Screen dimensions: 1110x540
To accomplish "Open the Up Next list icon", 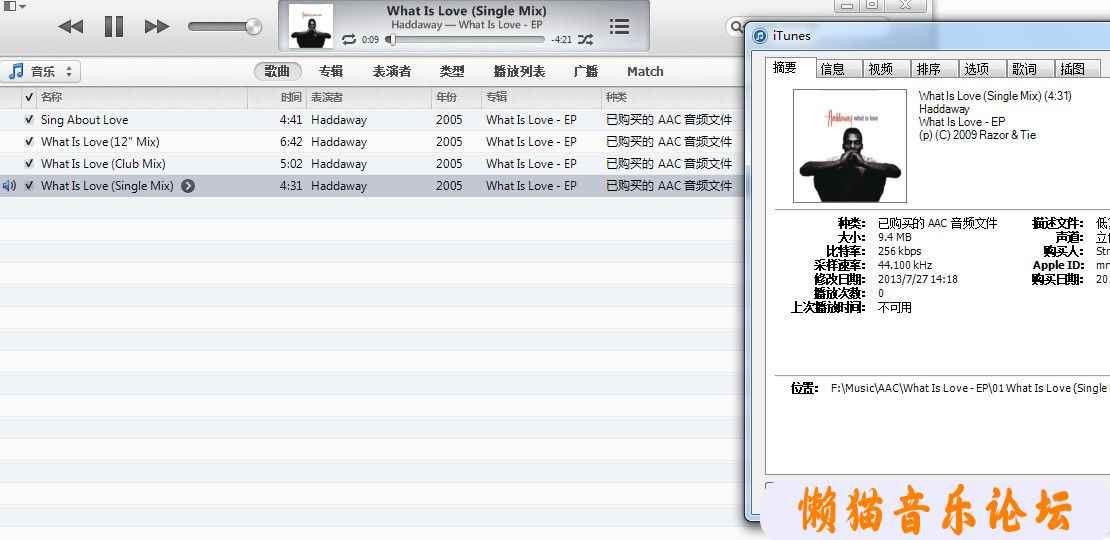I will point(619,27).
